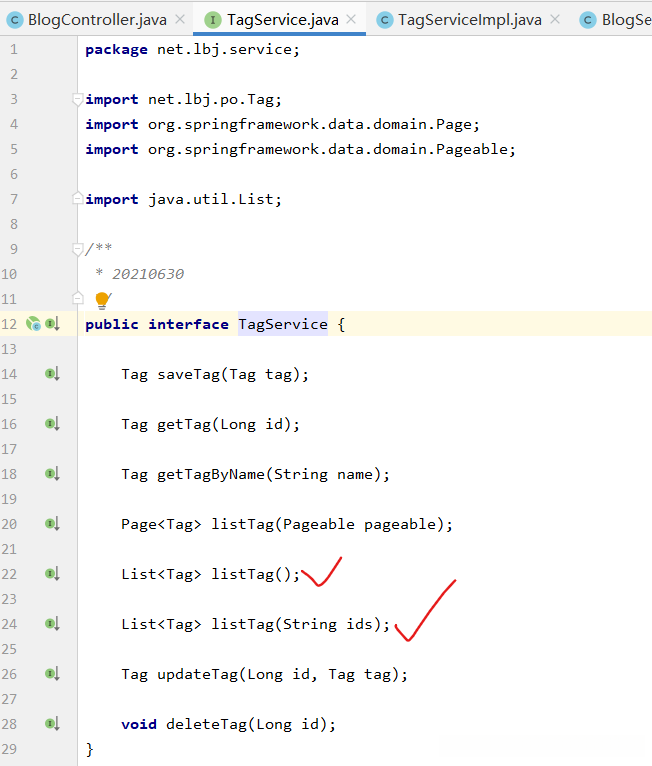652x766 pixels.
Task: Open implementation icon on line 22 listTag()
Action: [x=52, y=574]
